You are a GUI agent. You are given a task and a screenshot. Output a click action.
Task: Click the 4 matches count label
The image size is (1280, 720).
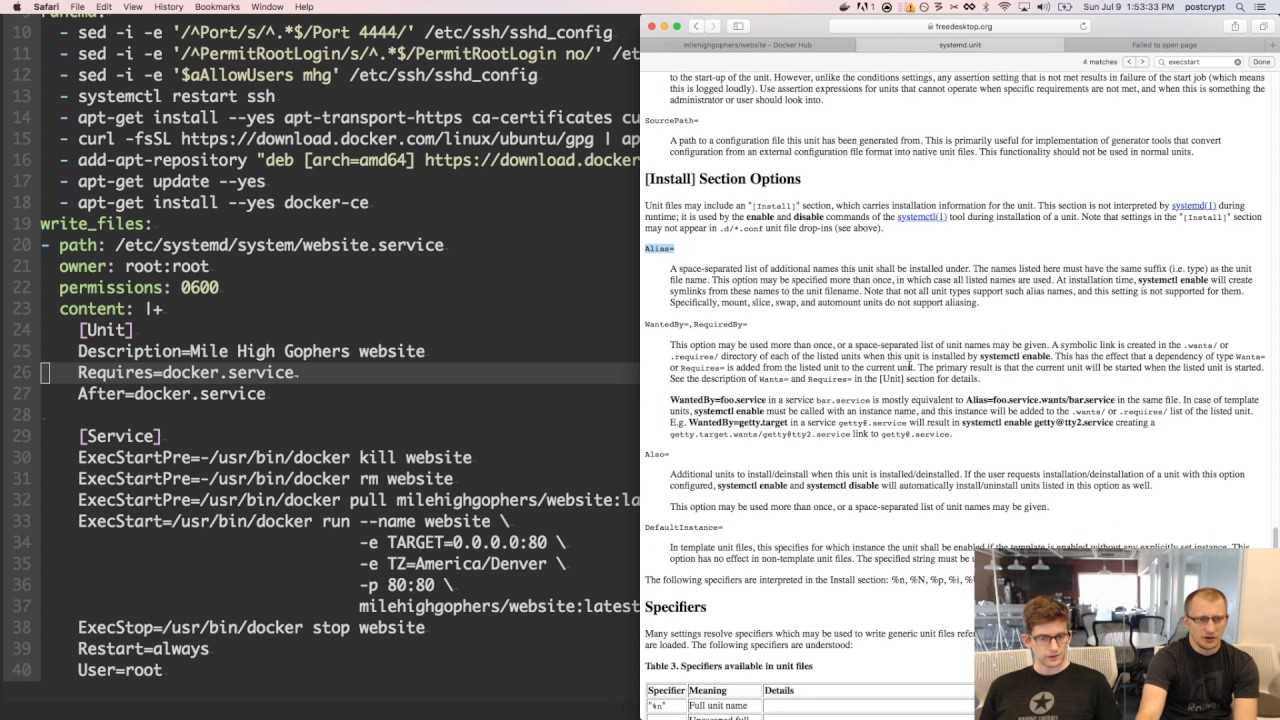[1100, 62]
